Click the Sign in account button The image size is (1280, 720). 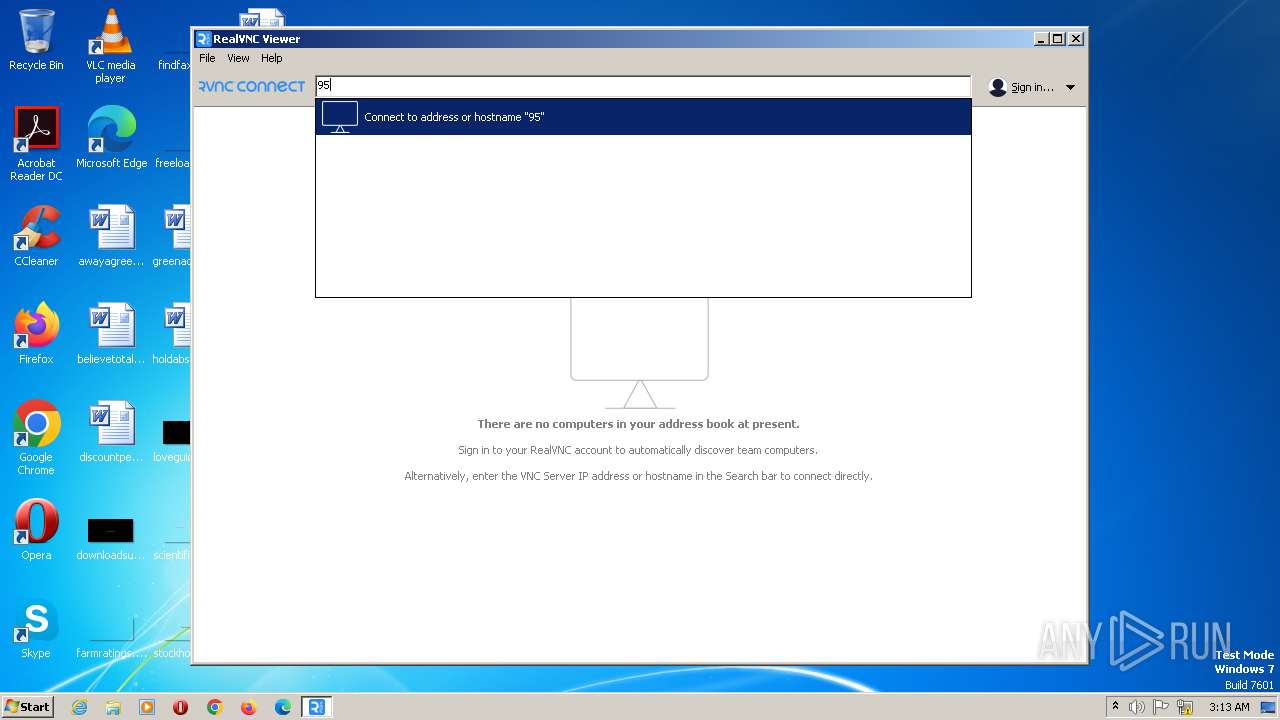click(1032, 87)
